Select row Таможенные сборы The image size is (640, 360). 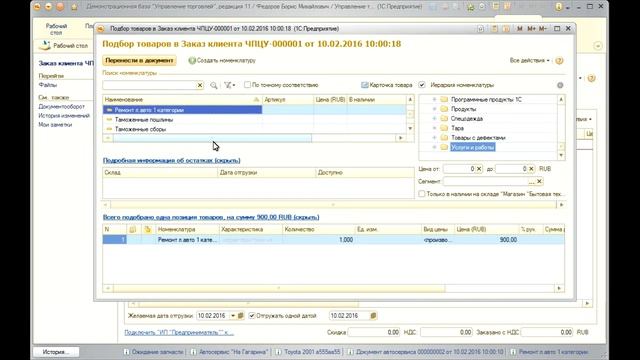254,129
